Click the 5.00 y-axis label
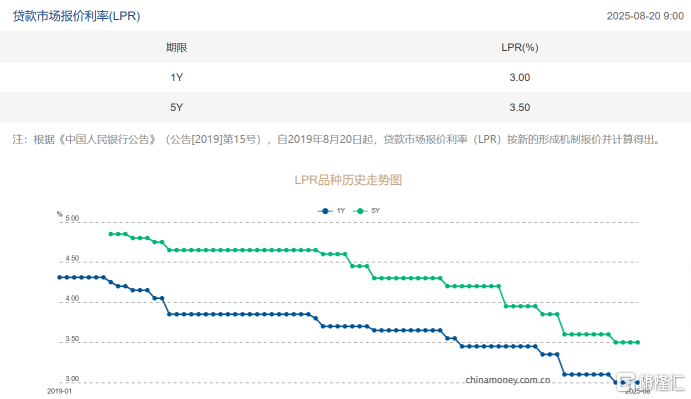 coord(72,218)
